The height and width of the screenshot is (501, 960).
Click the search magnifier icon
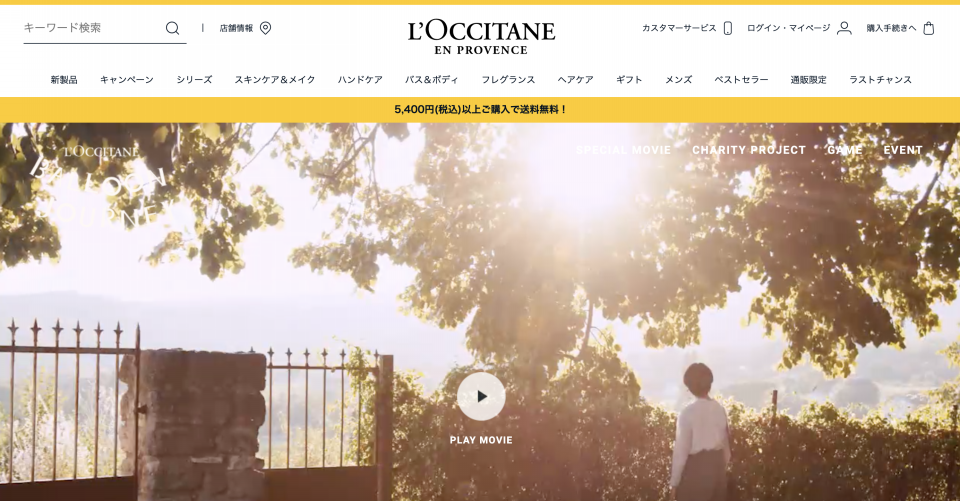173,28
